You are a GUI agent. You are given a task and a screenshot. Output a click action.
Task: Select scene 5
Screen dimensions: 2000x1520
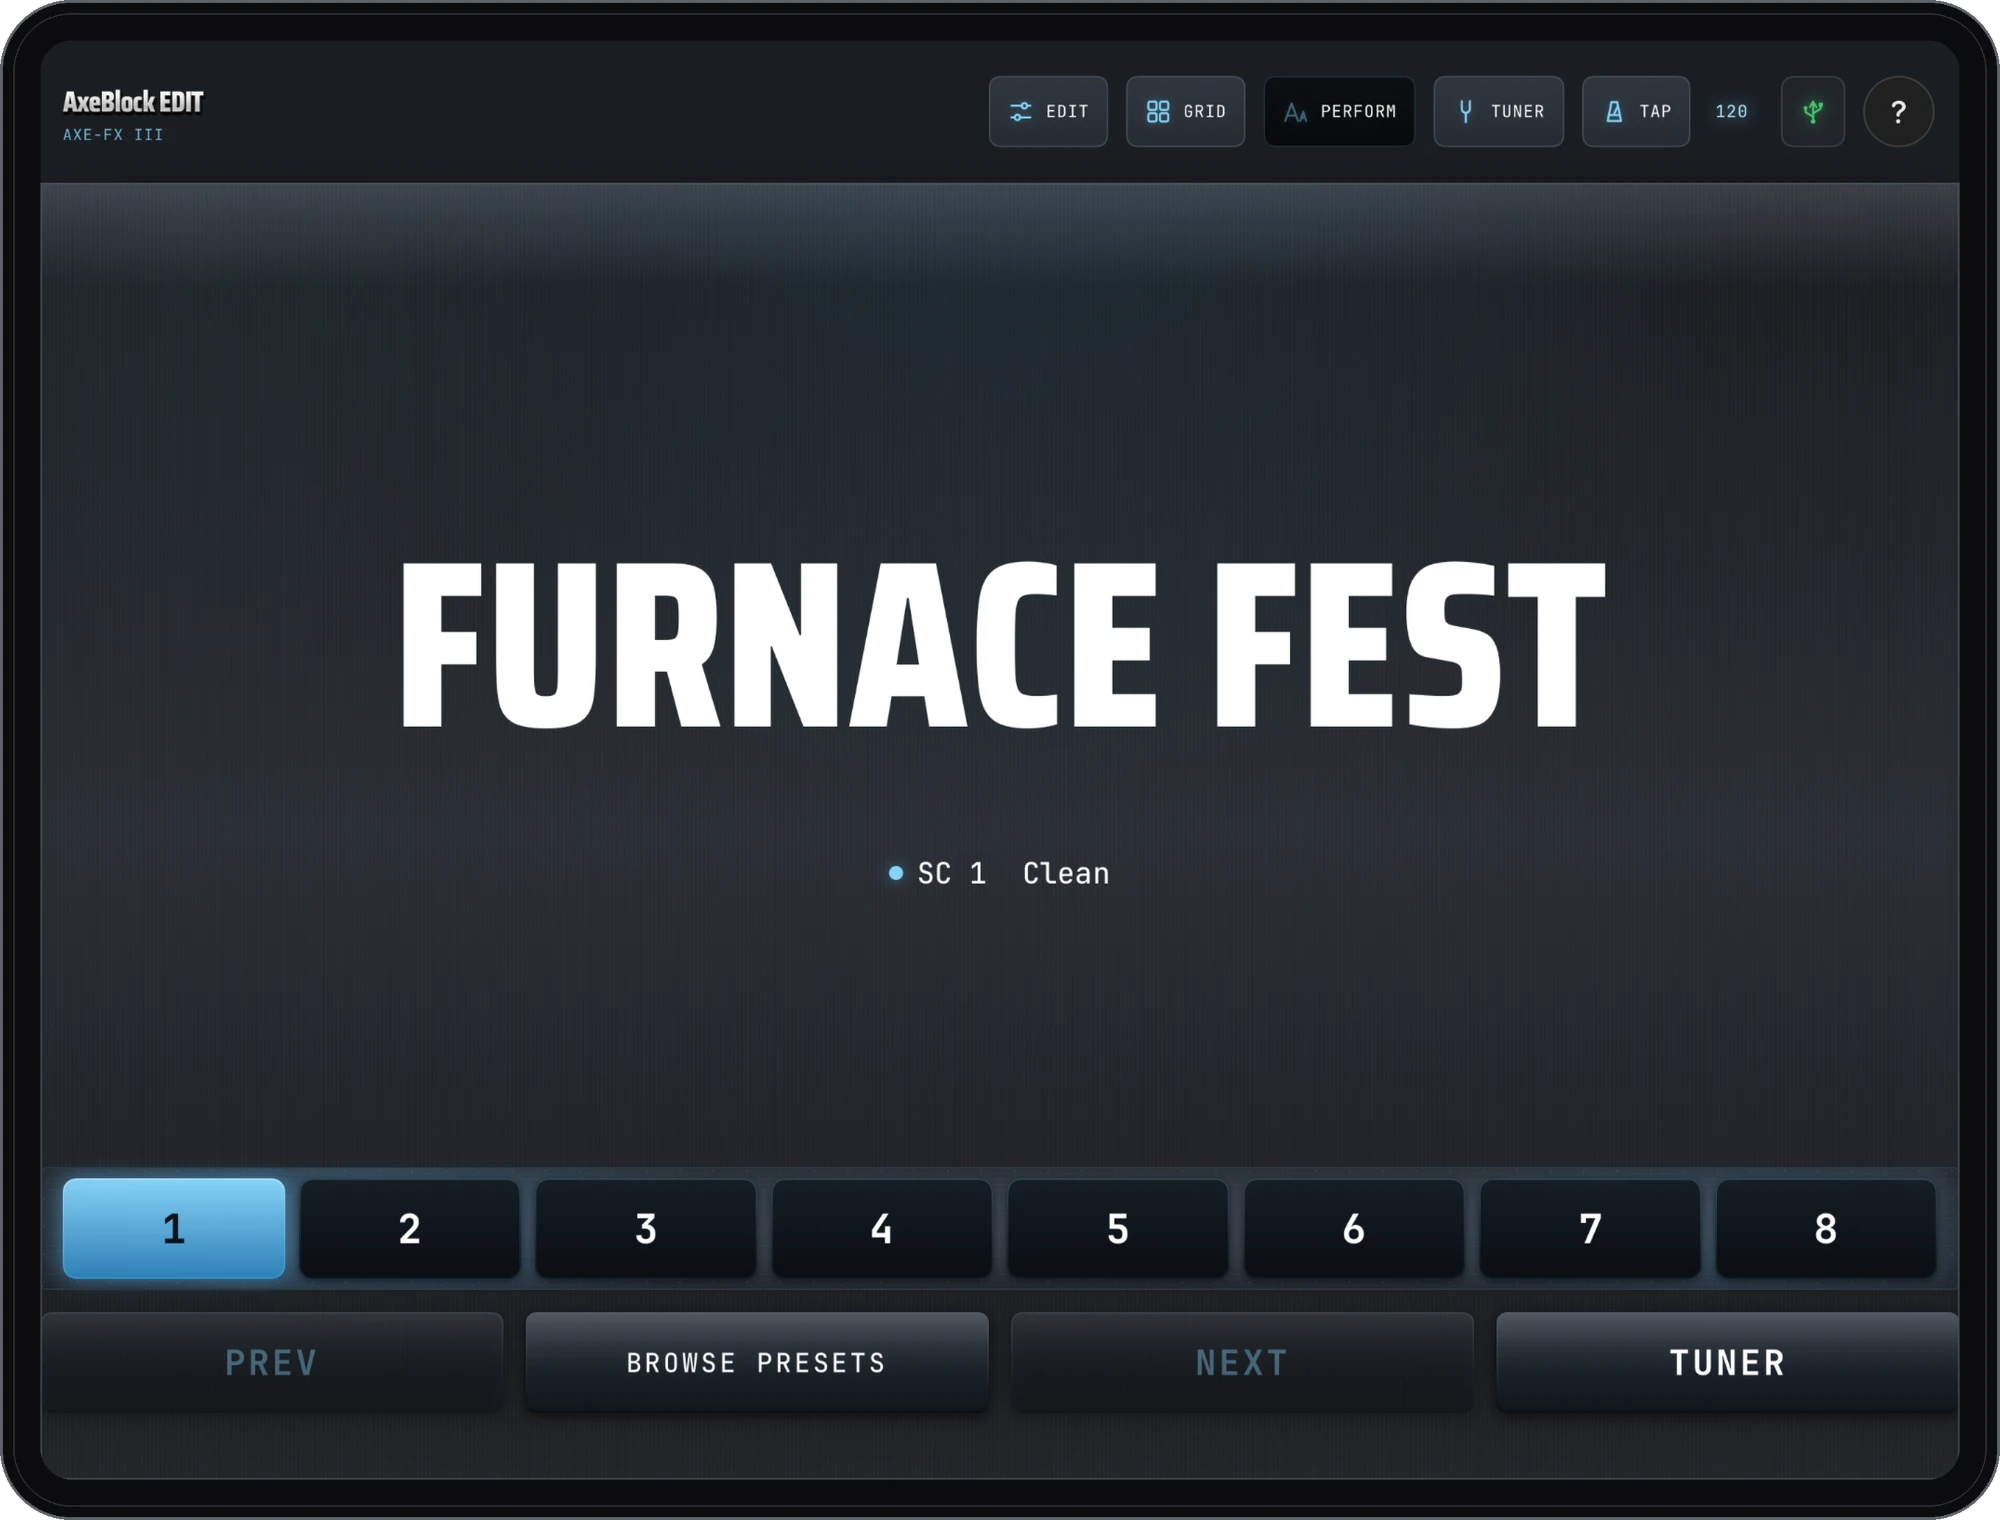click(1118, 1228)
